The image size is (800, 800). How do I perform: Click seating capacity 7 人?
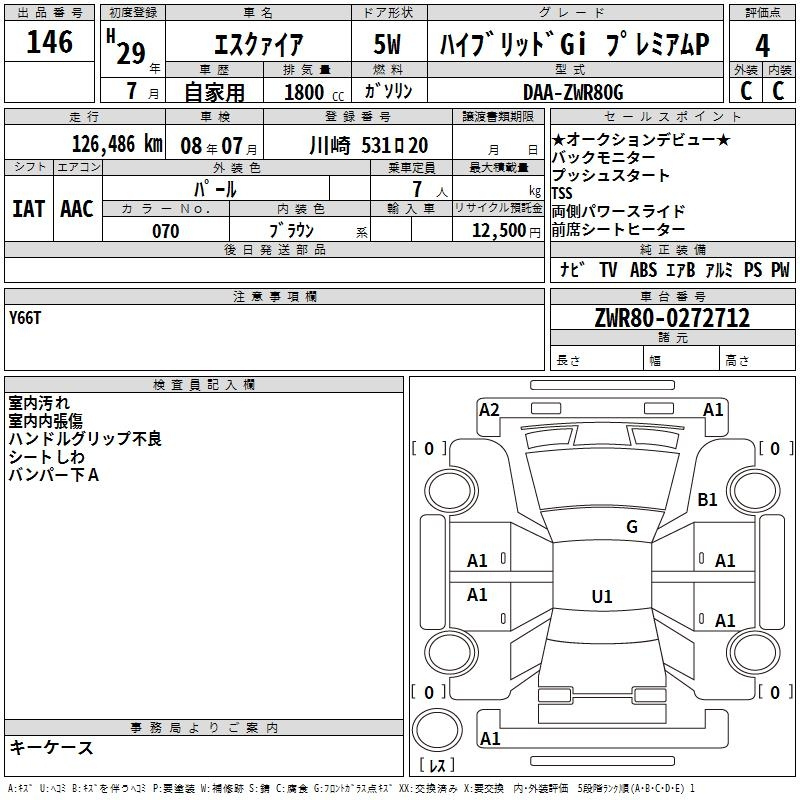click(x=430, y=189)
